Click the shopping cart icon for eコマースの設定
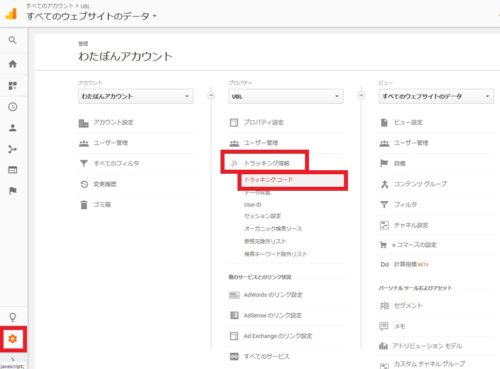This screenshot has height=369, width=500. pyautogui.click(x=383, y=245)
